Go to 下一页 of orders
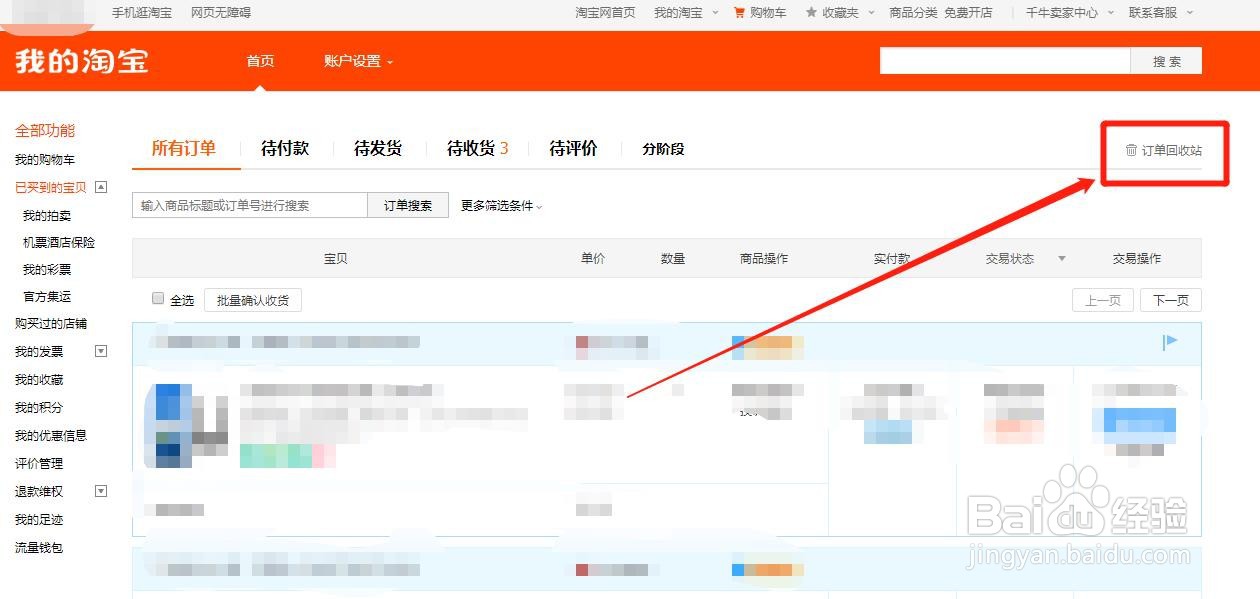Image resolution: width=1260 pixels, height=599 pixels. [x=1171, y=300]
